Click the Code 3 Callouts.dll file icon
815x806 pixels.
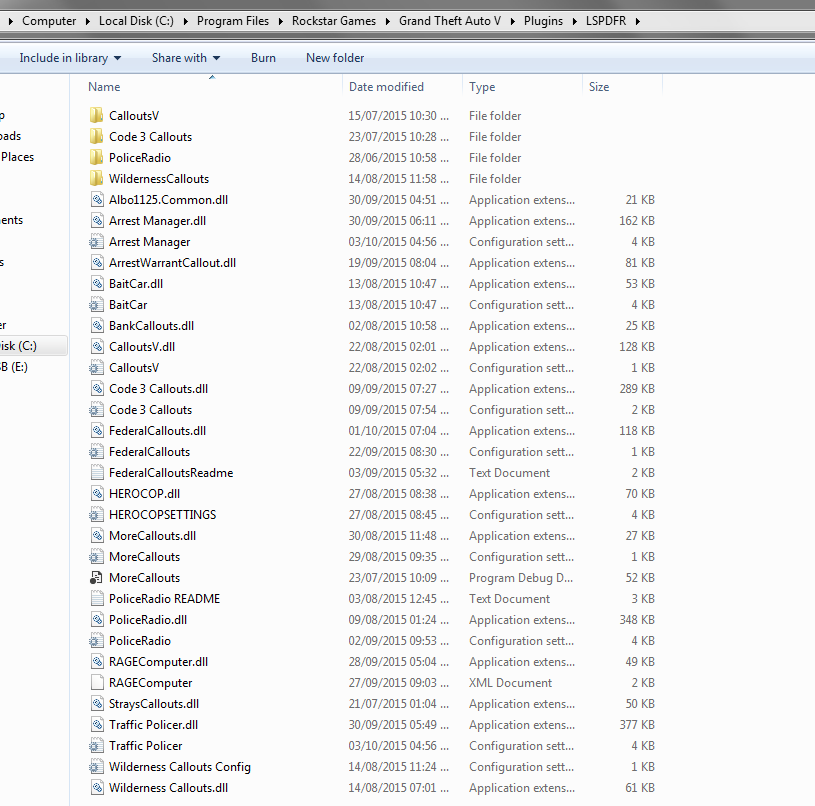coord(97,389)
